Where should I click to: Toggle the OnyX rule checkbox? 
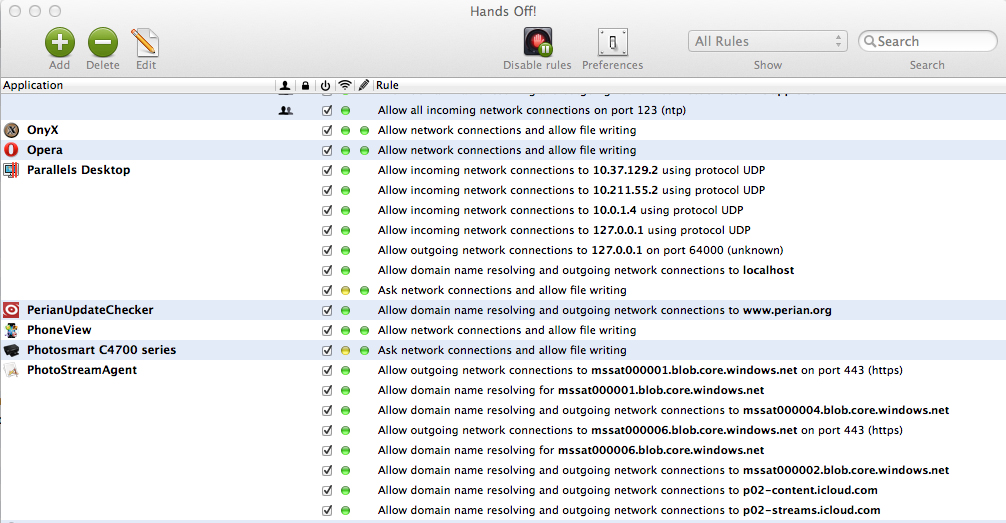[x=327, y=130]
